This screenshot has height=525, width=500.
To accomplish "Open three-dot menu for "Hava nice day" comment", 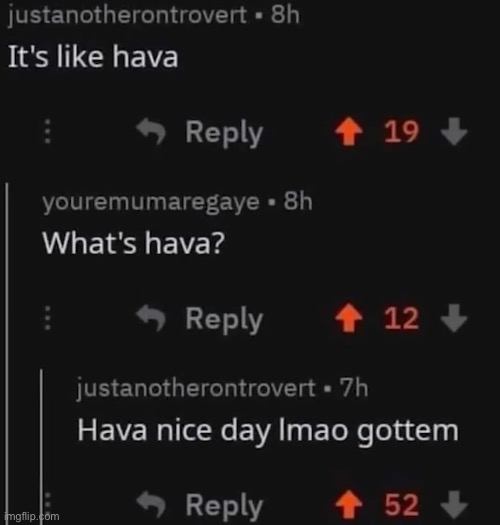I will click(48, 505).
